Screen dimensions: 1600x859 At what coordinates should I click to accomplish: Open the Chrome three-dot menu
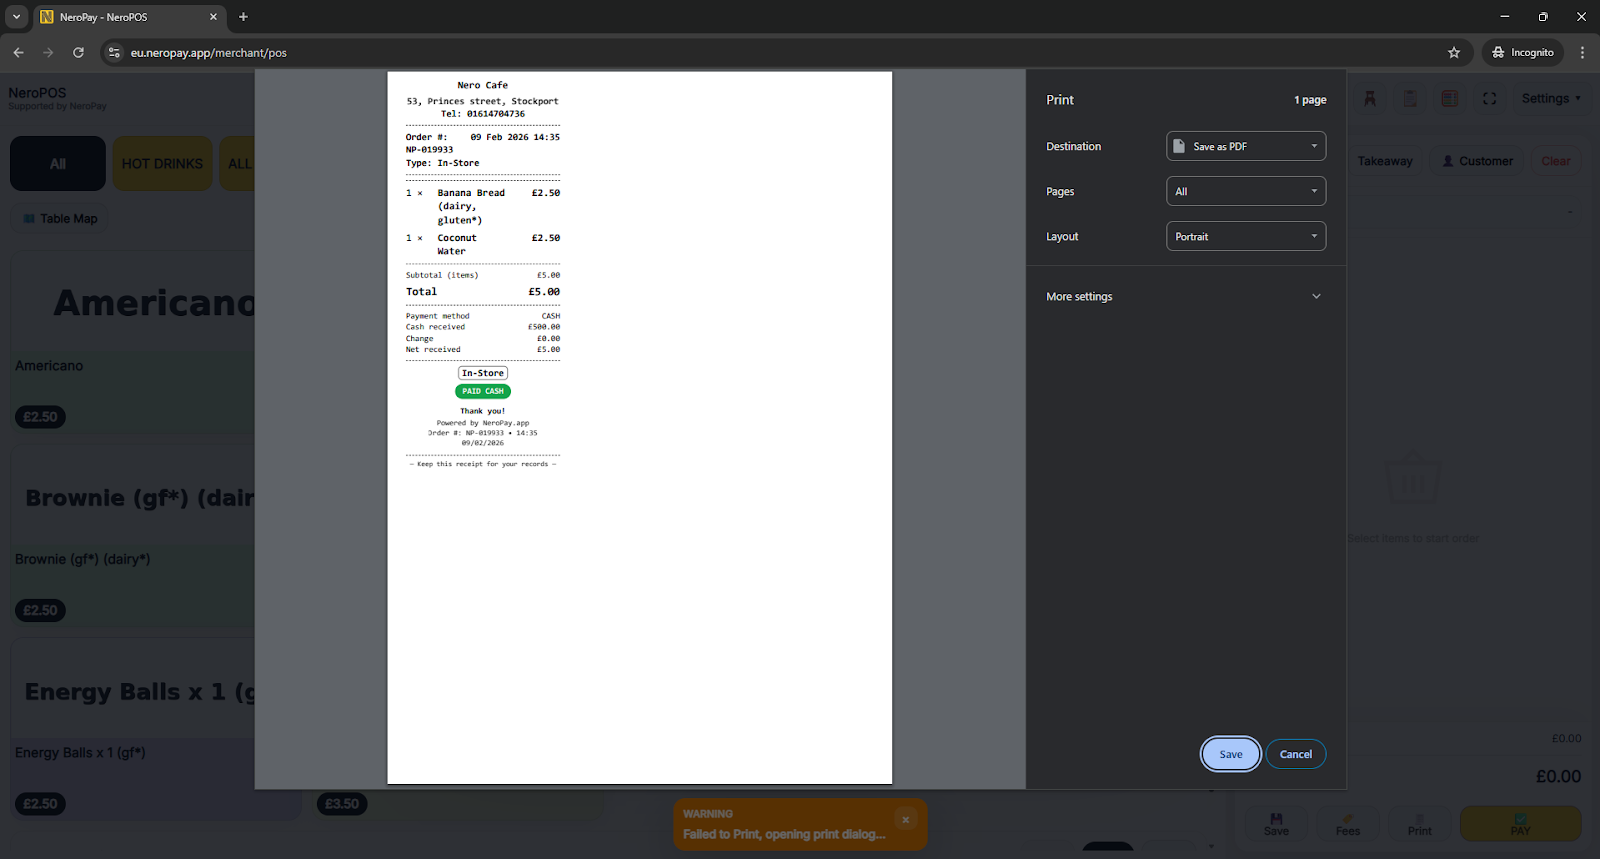click(1582, 53)
